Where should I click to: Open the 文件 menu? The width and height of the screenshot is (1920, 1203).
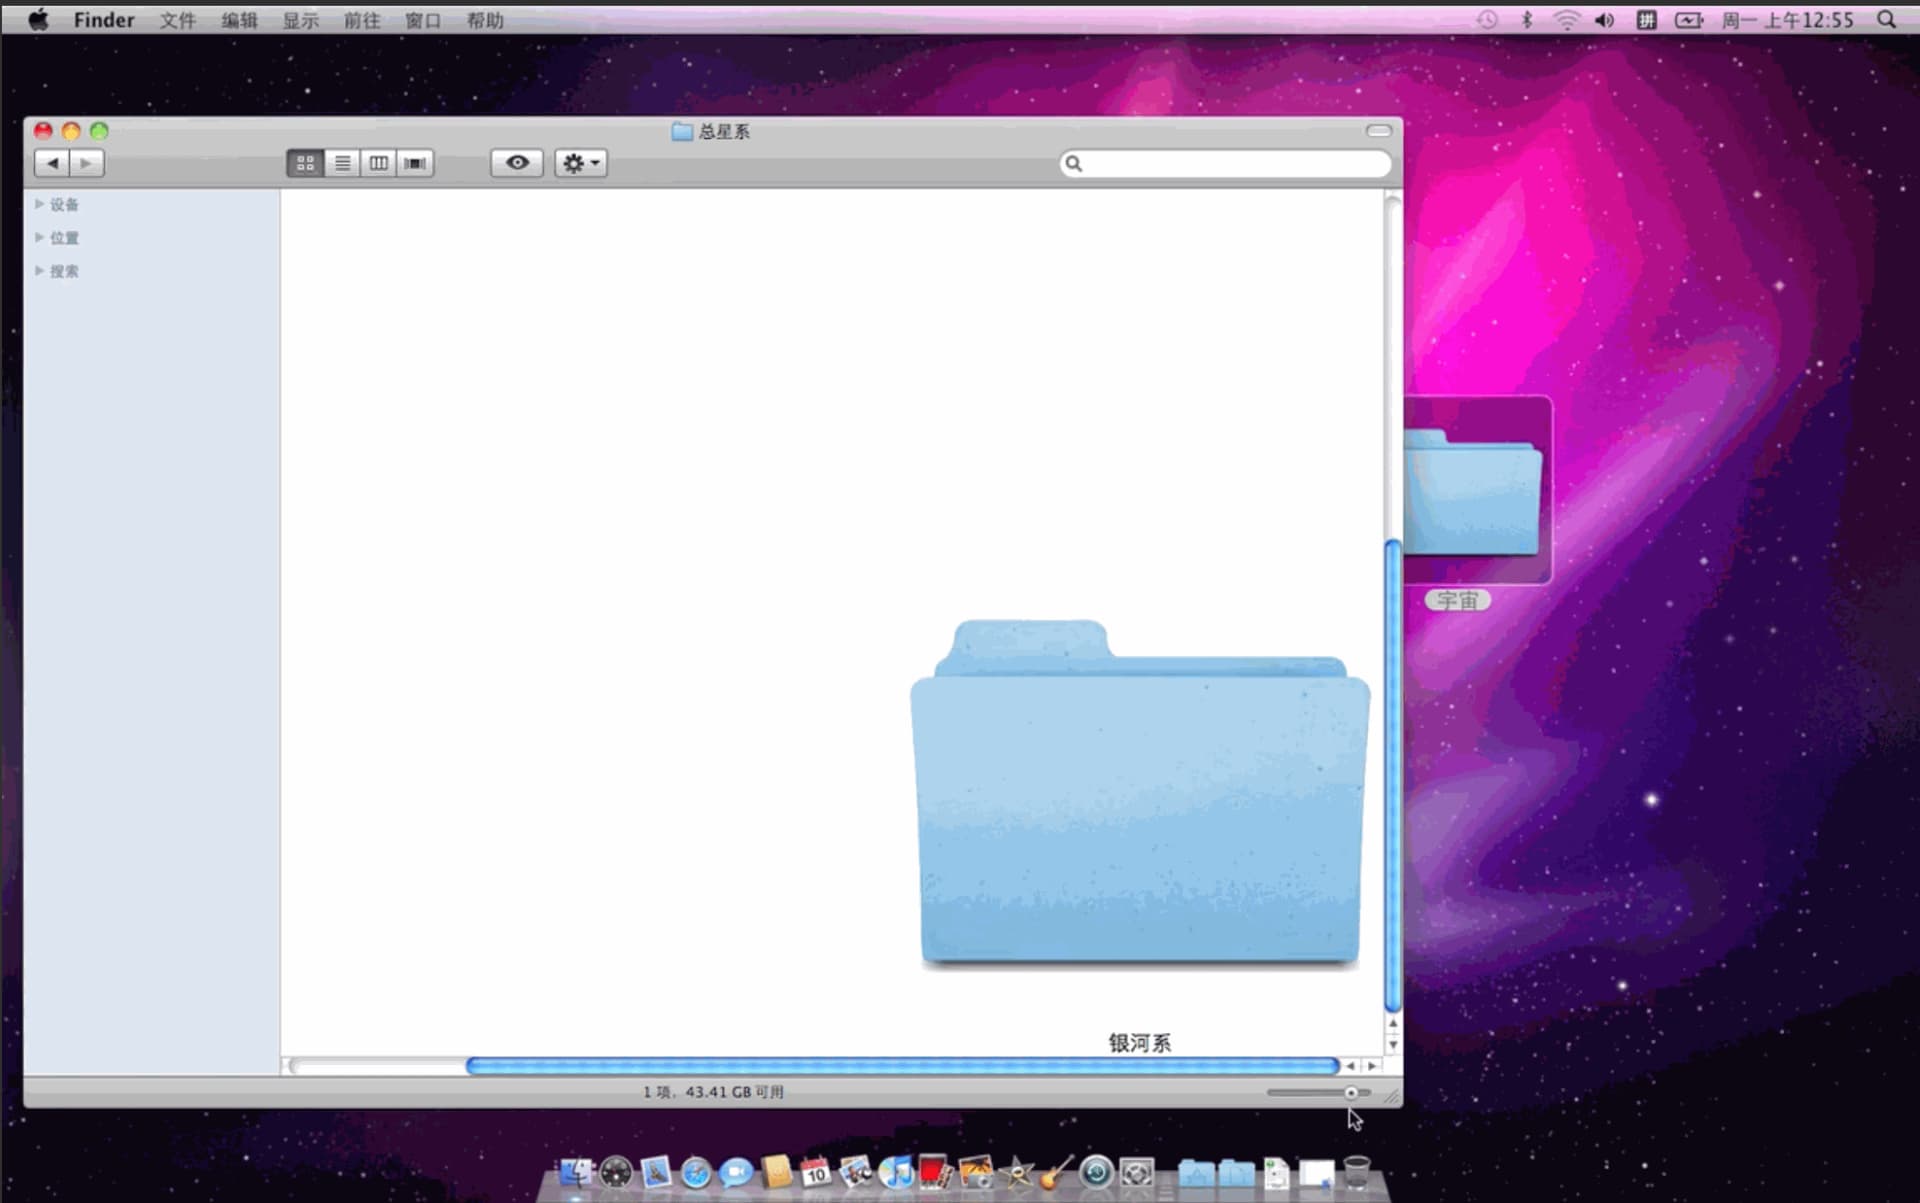click(x=178, y=20)
